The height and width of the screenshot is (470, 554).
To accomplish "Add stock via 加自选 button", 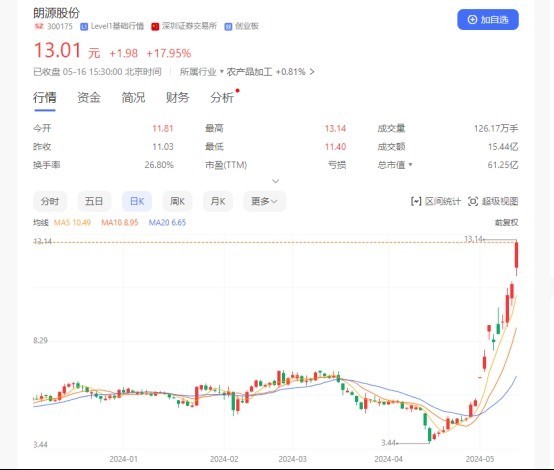I will tap(488, 20).
